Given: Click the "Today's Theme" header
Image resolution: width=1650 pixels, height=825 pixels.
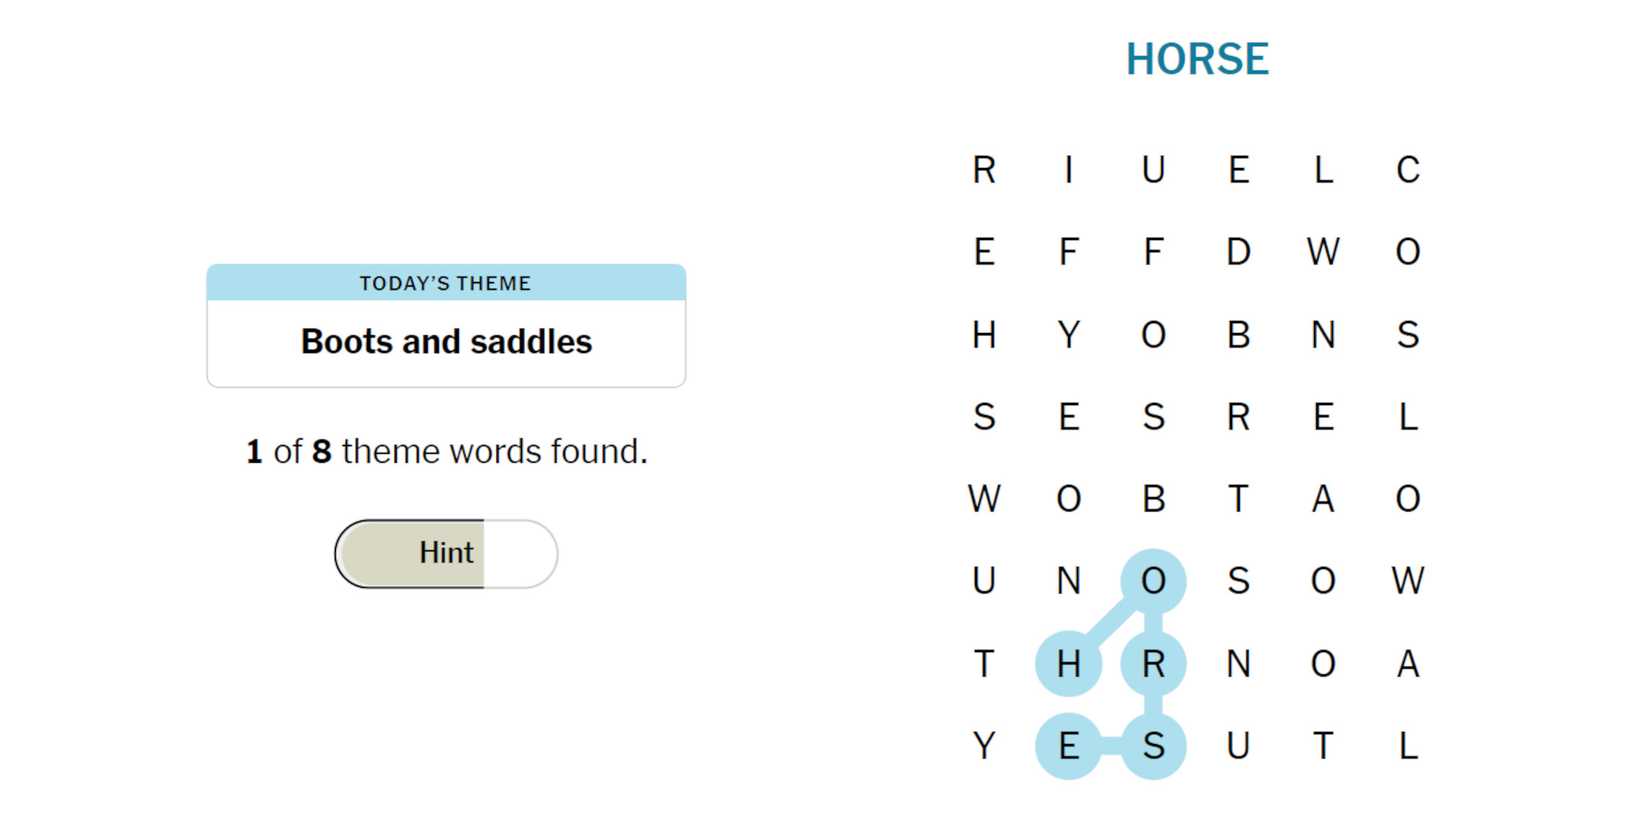Looking at the screenshot, I should 446,283.
